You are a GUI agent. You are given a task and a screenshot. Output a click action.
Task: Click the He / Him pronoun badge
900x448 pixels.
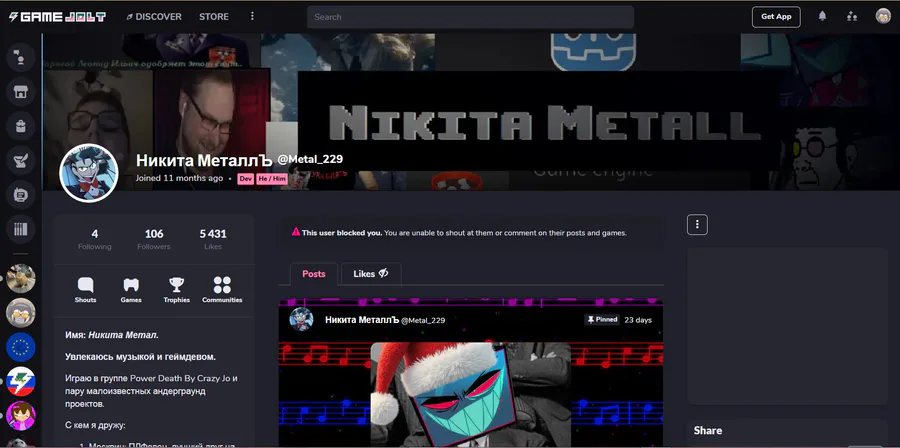(x=272, y=178)
